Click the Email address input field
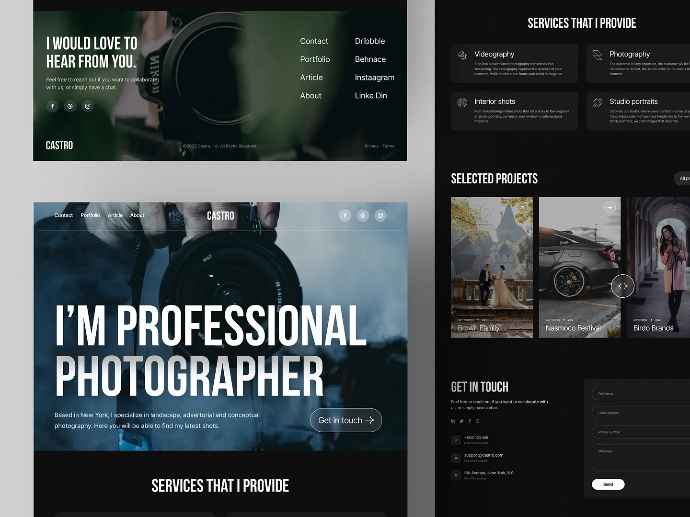The height and width of the screenshot is (517, 690). tap(641, 413)
